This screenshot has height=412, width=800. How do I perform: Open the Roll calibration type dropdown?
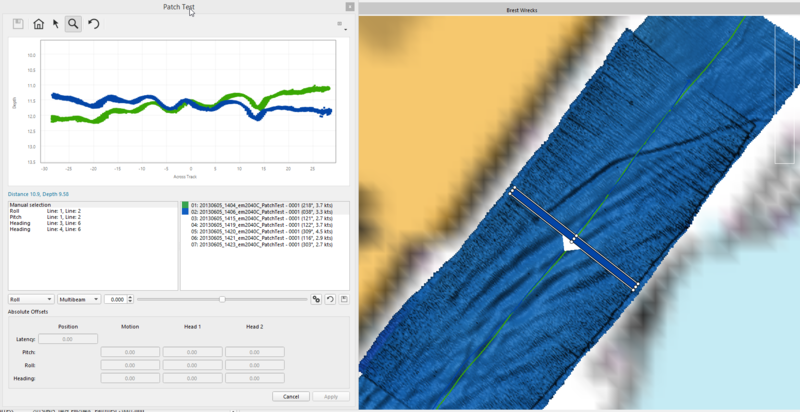[x=30, y=299]
